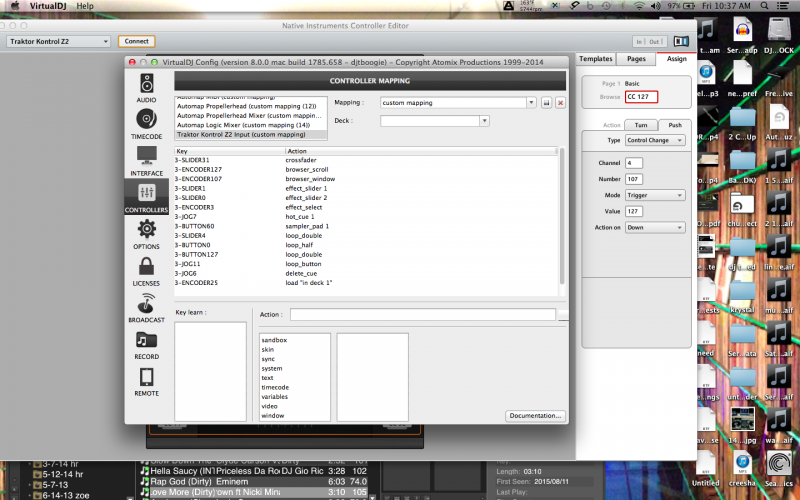Click the Action text field
800x500 pixels.
pos(423,315)
